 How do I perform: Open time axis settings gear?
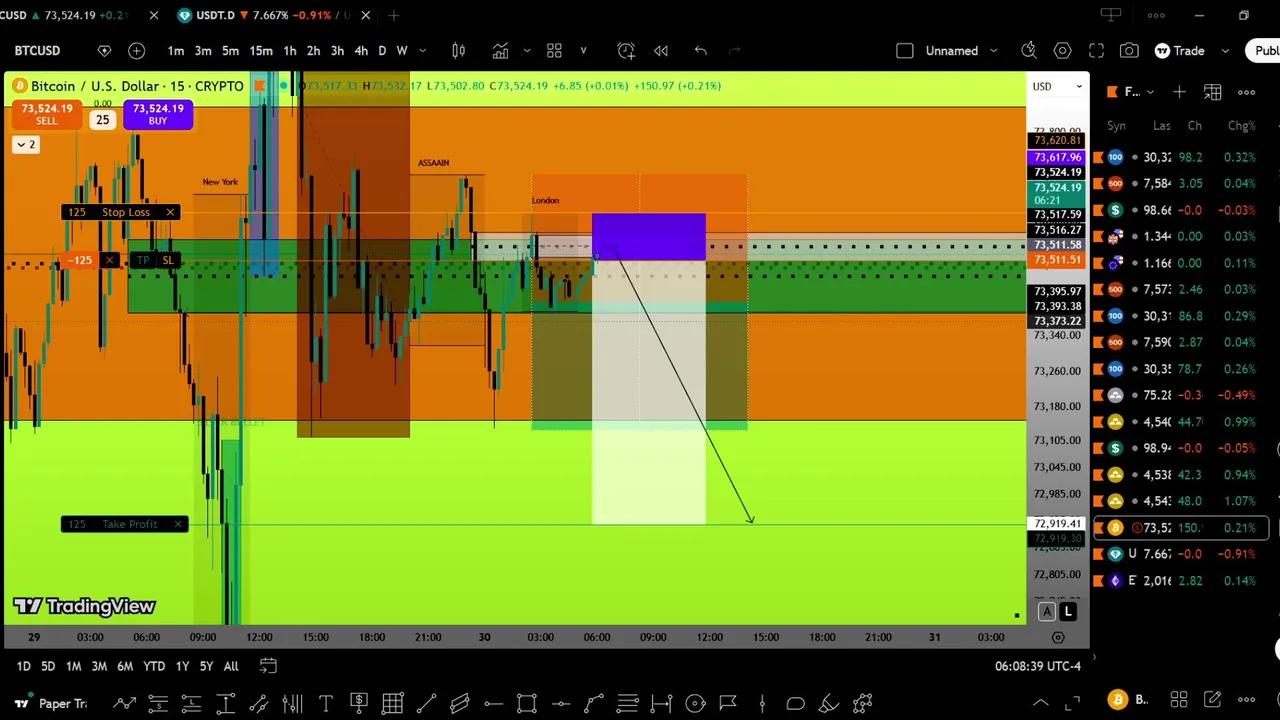1058,637
